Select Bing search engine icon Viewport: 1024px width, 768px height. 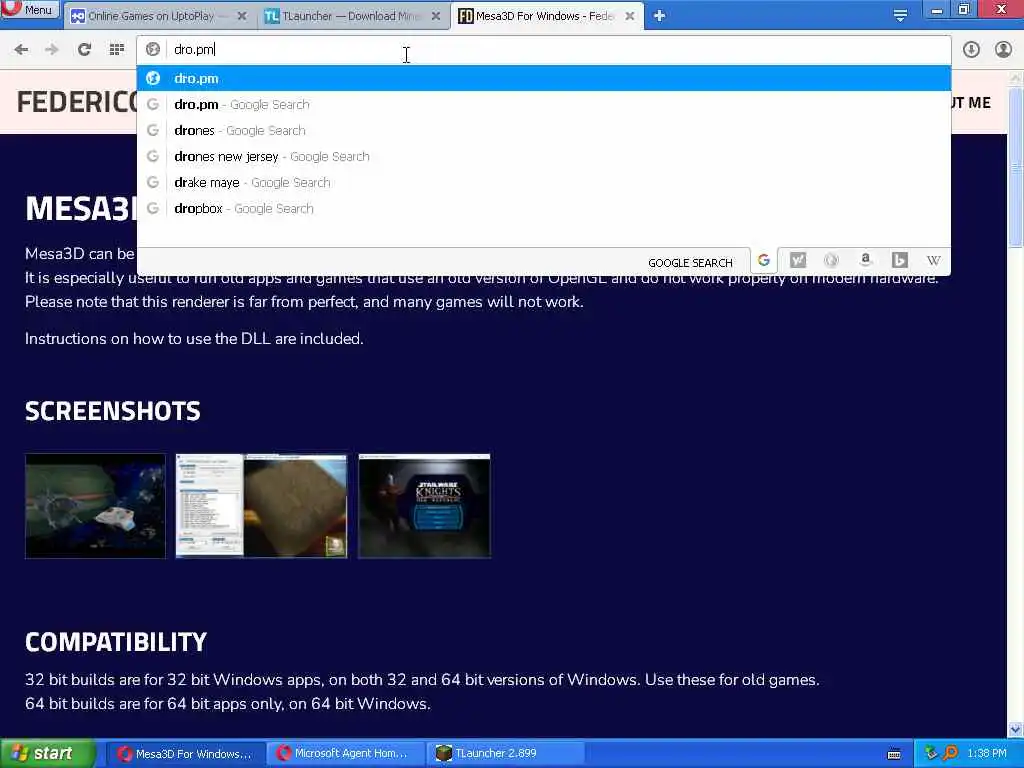point(899,261)
